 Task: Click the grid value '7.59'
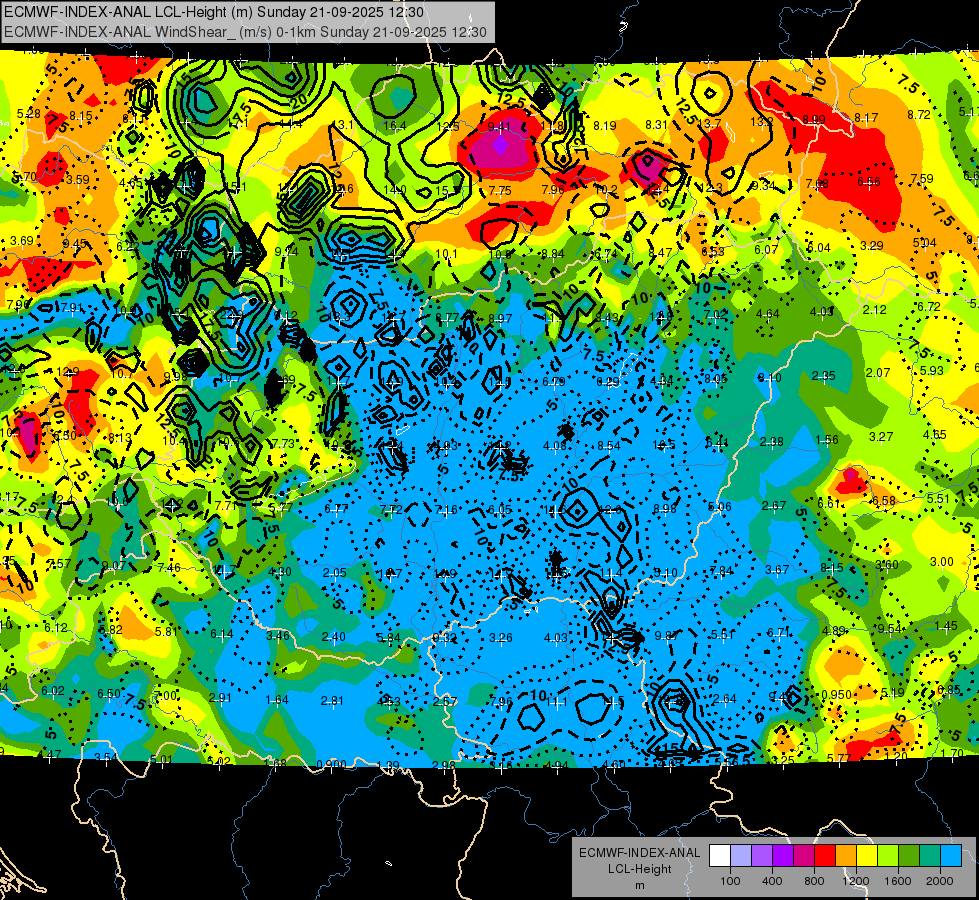[922, 179]
